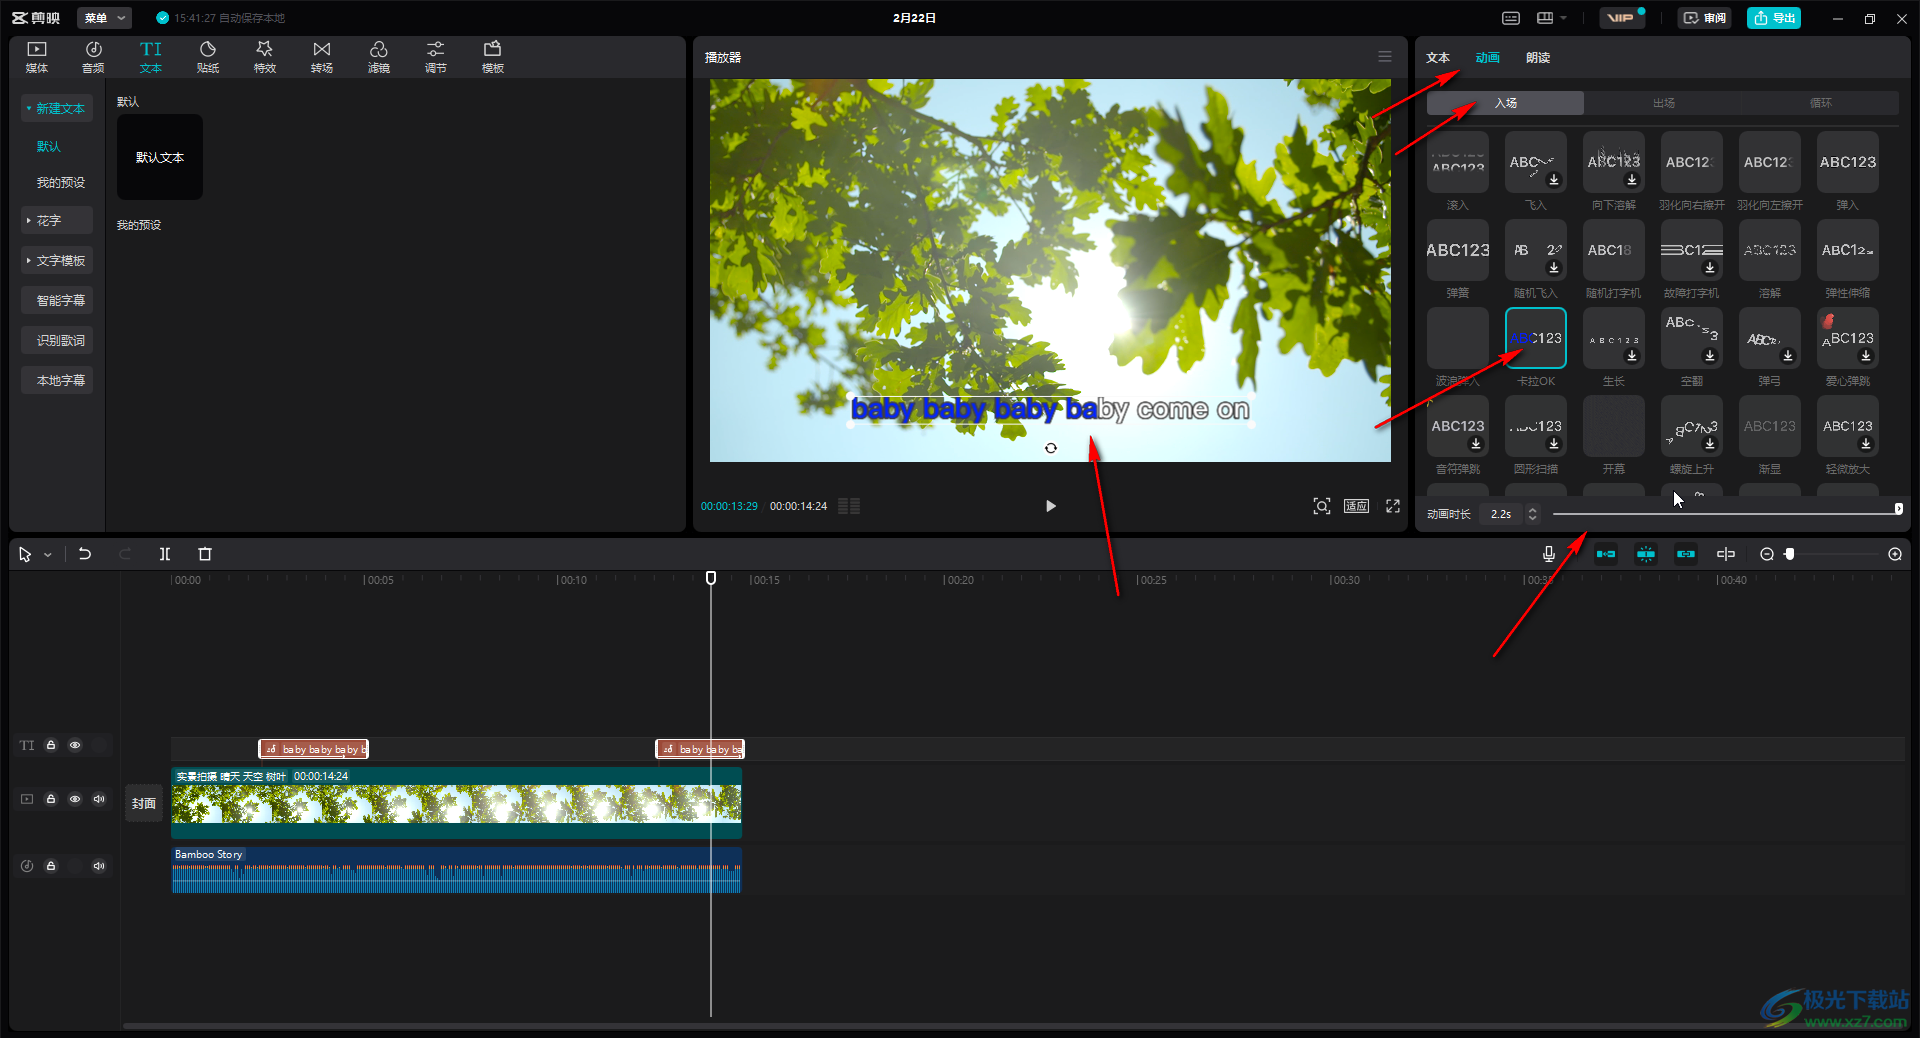The width and height of the screenshot is (1920, 1038).
Task: Select the 入场 entrance animation tab
Action: click(x=1505, y=103)
